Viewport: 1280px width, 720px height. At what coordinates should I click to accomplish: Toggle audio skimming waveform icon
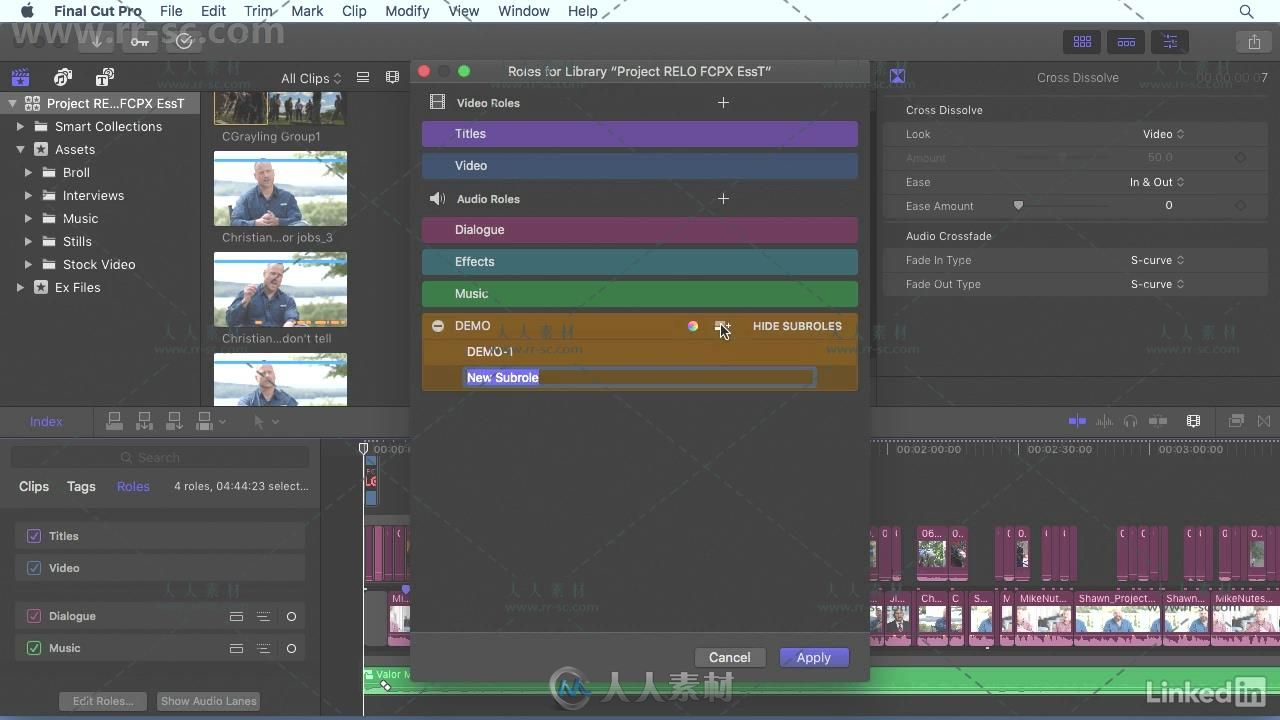click(1104, 421)
